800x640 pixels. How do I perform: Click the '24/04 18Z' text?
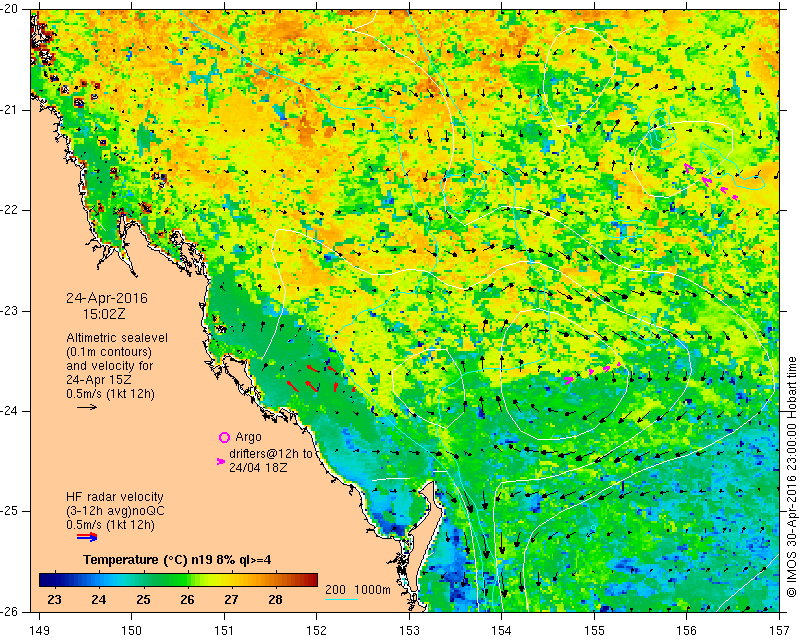[x=258, y=467]
